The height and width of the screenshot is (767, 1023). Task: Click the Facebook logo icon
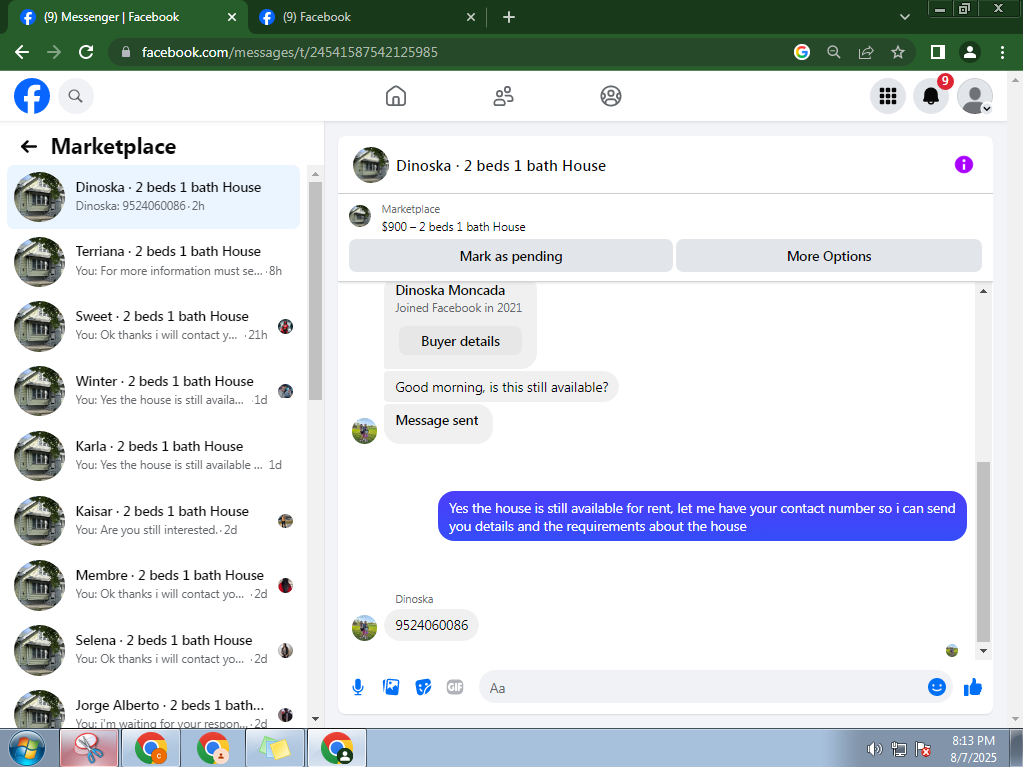pos(31,96)
